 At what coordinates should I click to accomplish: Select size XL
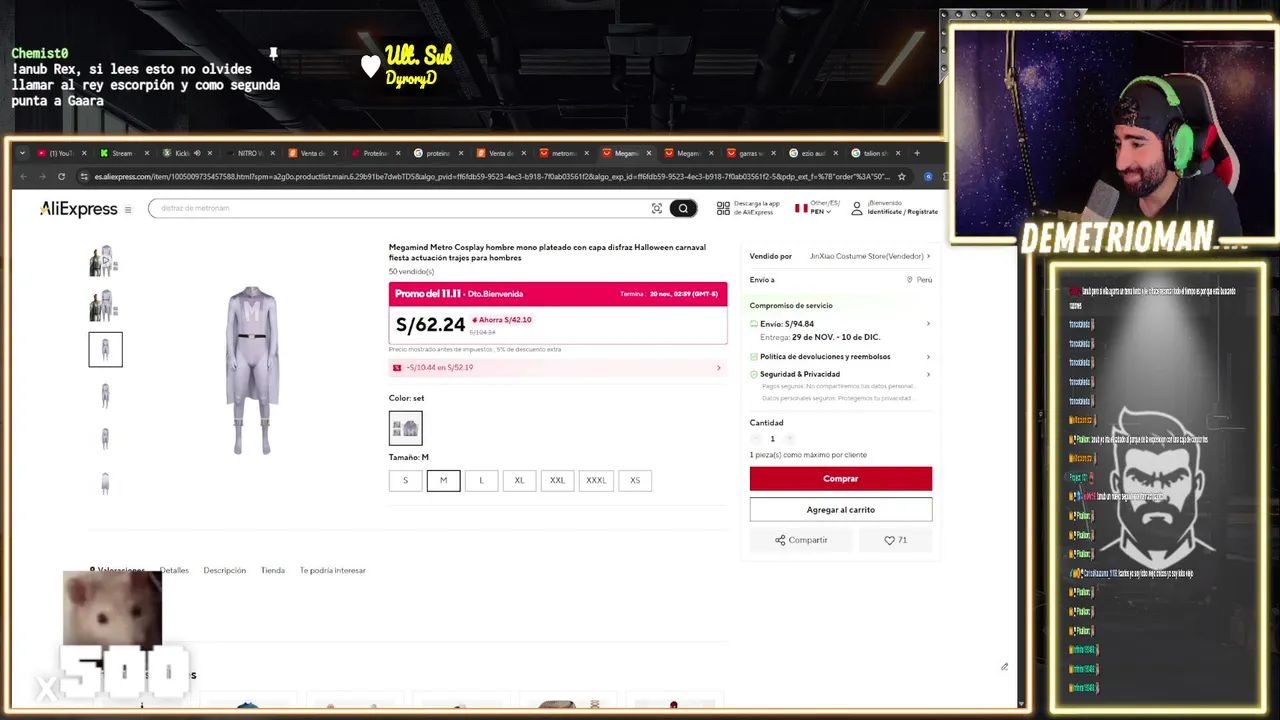pyautogui.click(x=519, y=480)
